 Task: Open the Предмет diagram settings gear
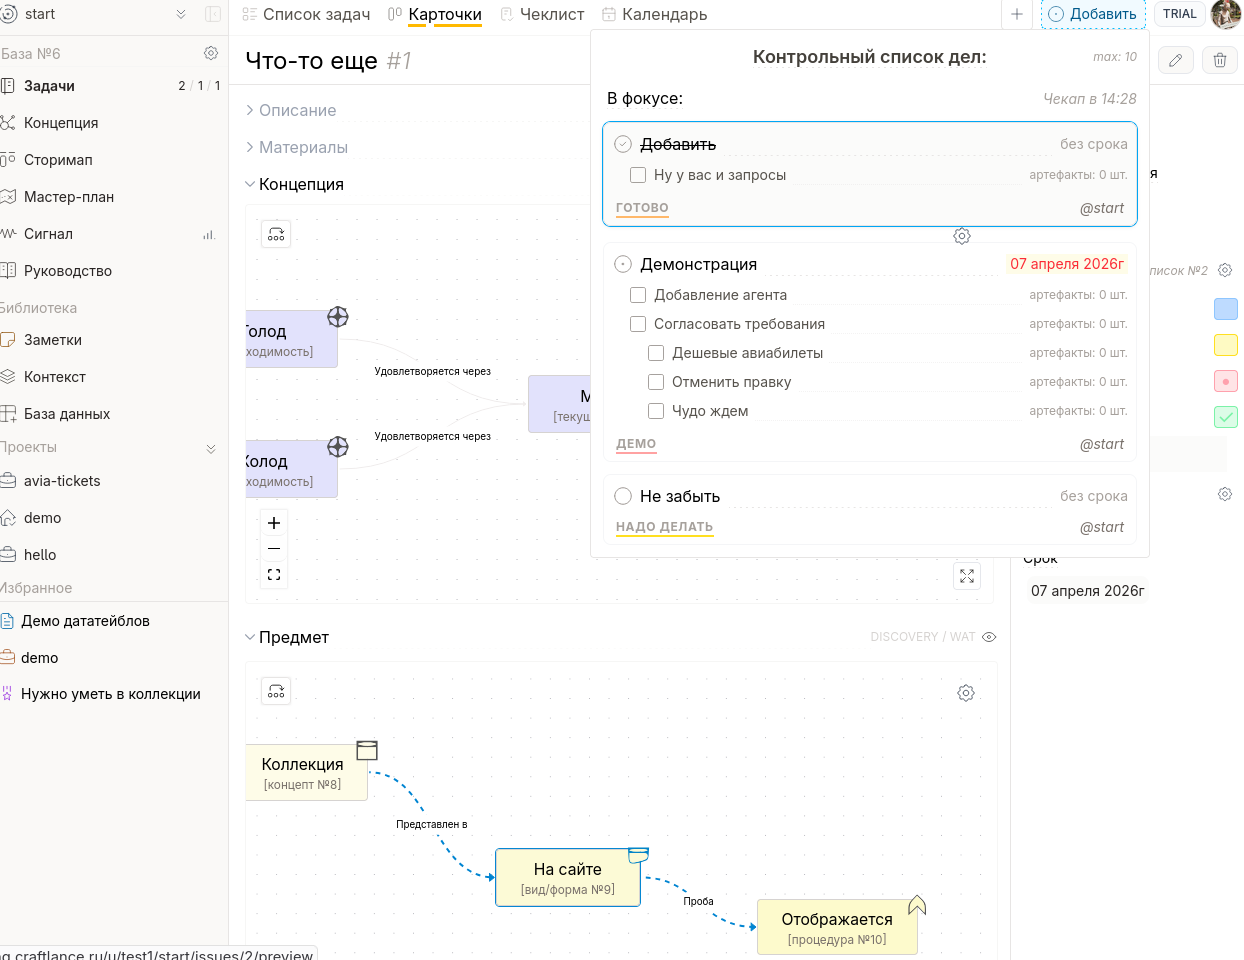pos(966,693)
